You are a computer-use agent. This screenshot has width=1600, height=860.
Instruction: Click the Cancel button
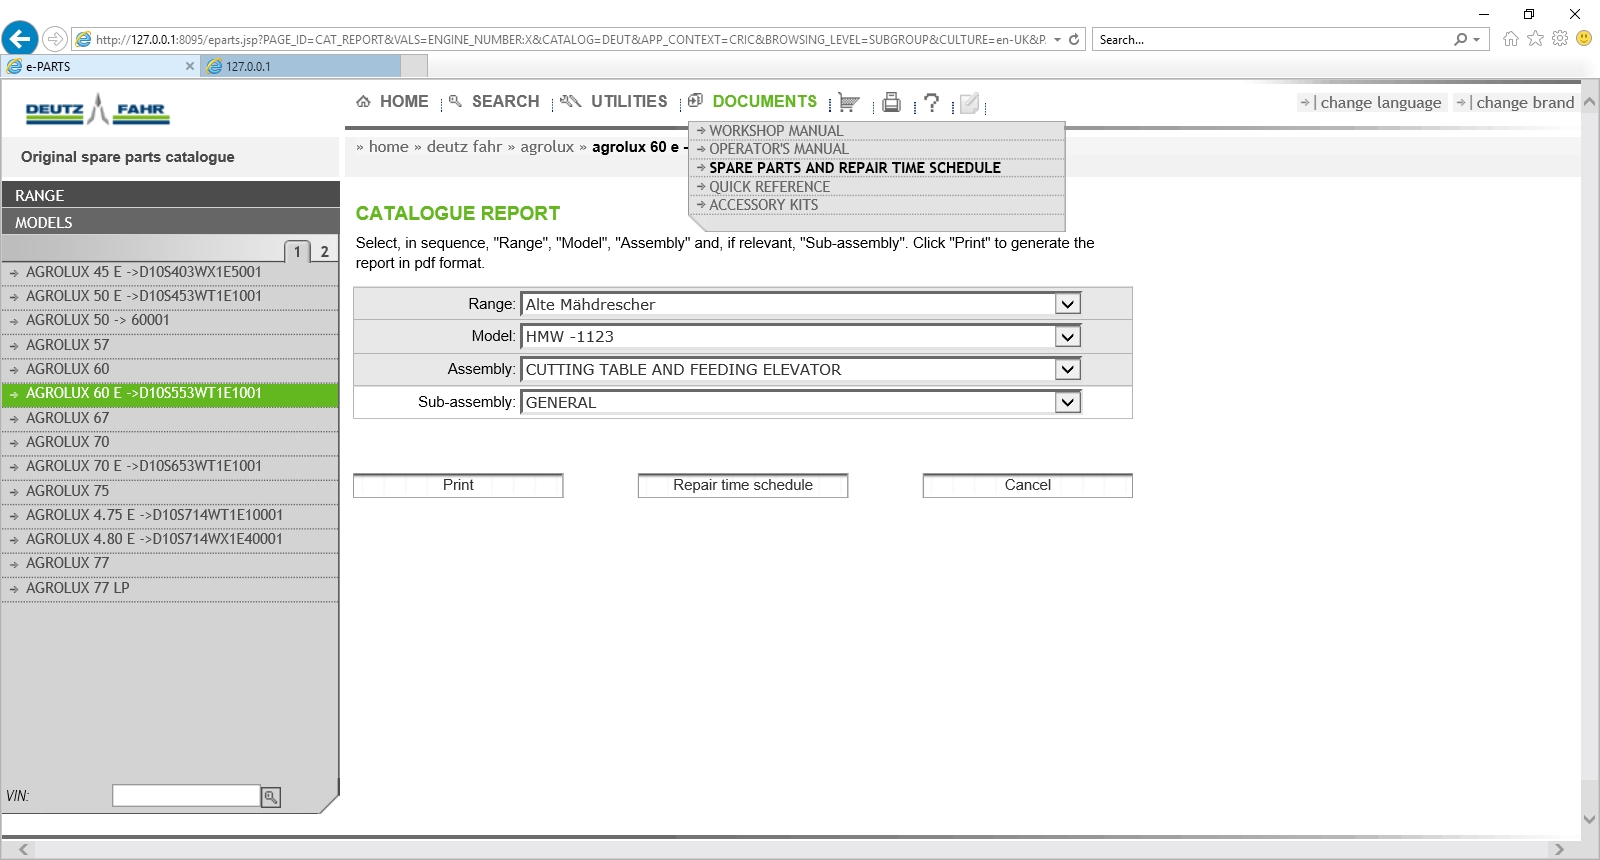1028,485
